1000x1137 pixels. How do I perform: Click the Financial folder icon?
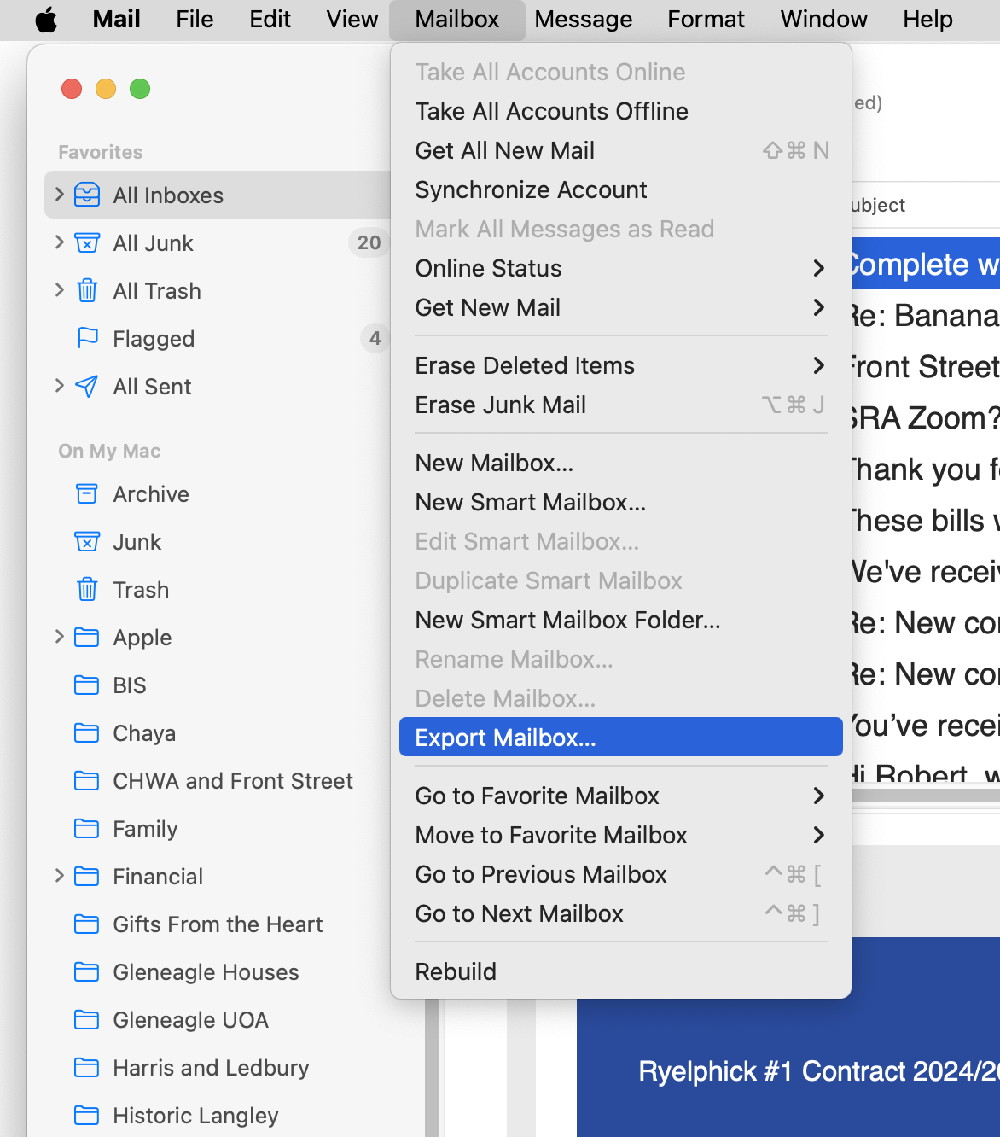[x=87, y=877]
